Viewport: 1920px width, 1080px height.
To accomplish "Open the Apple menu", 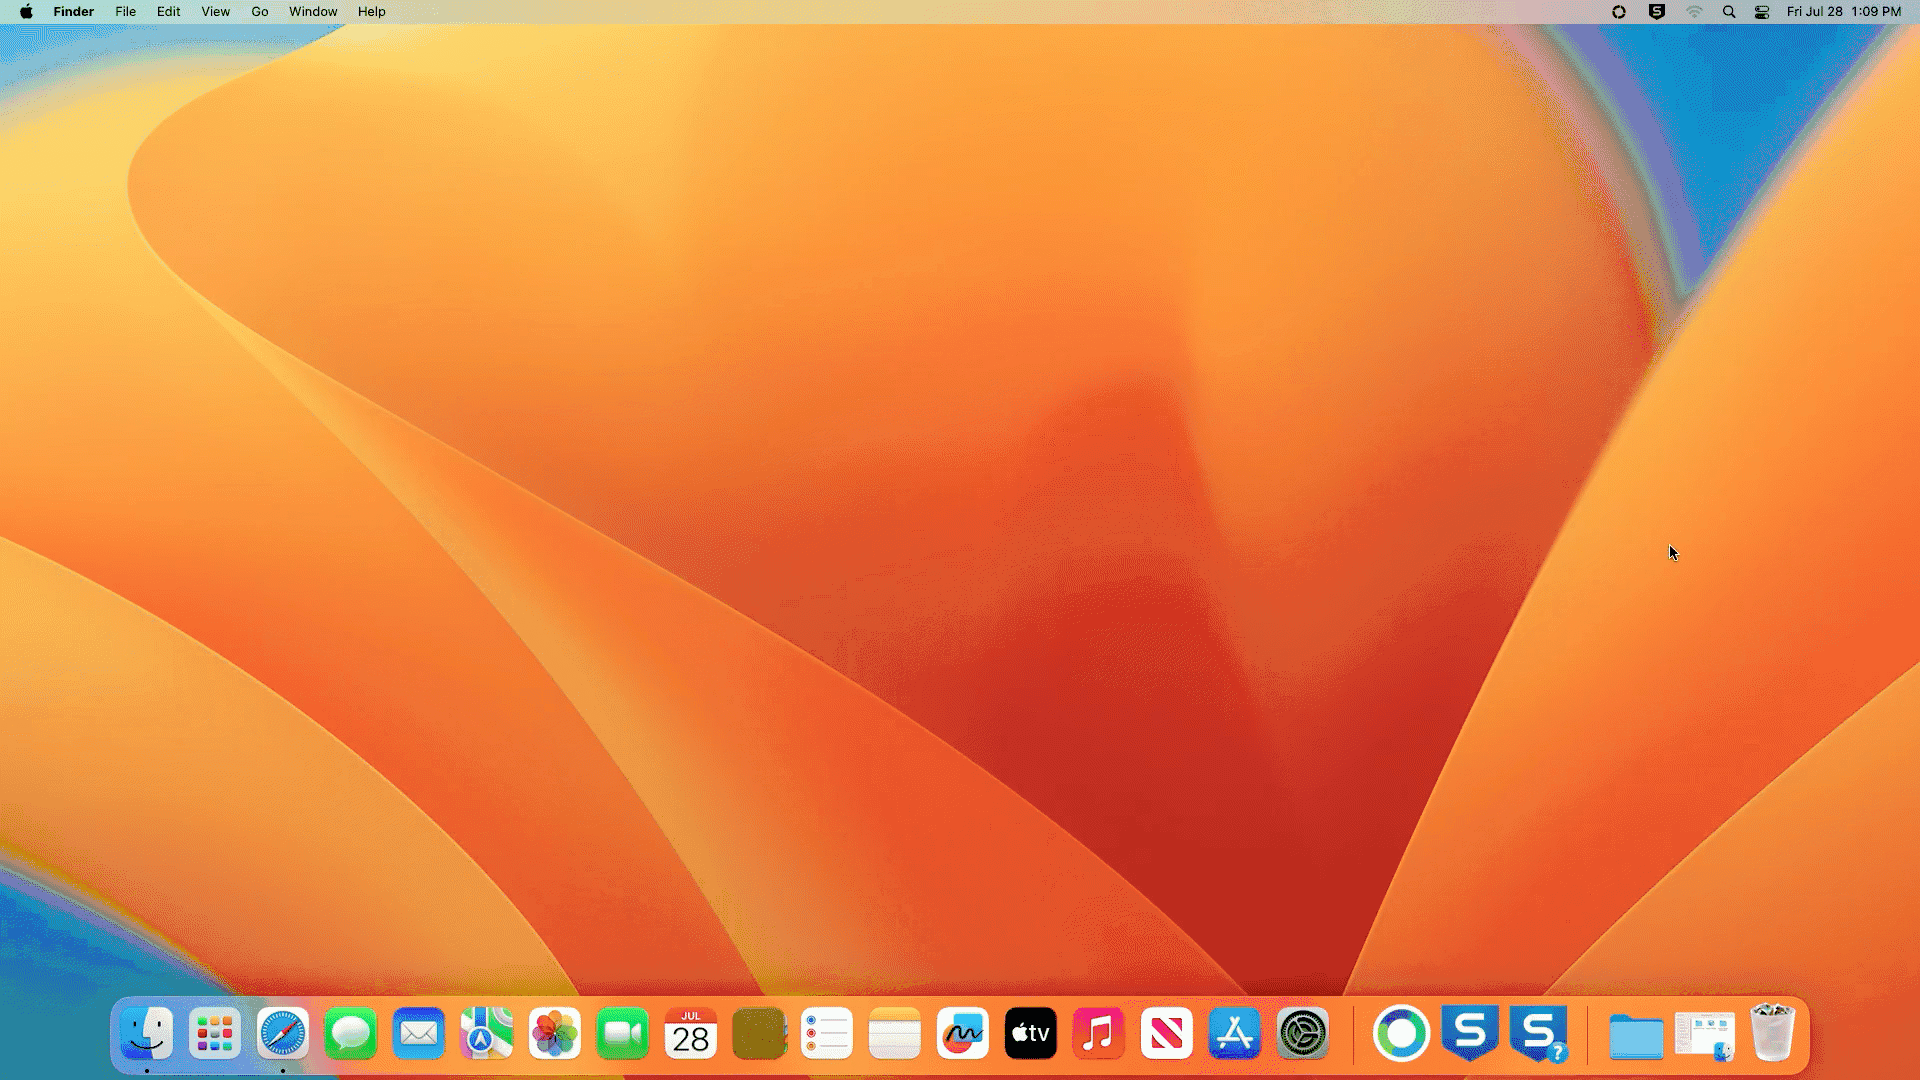I will tap(26, 12).
